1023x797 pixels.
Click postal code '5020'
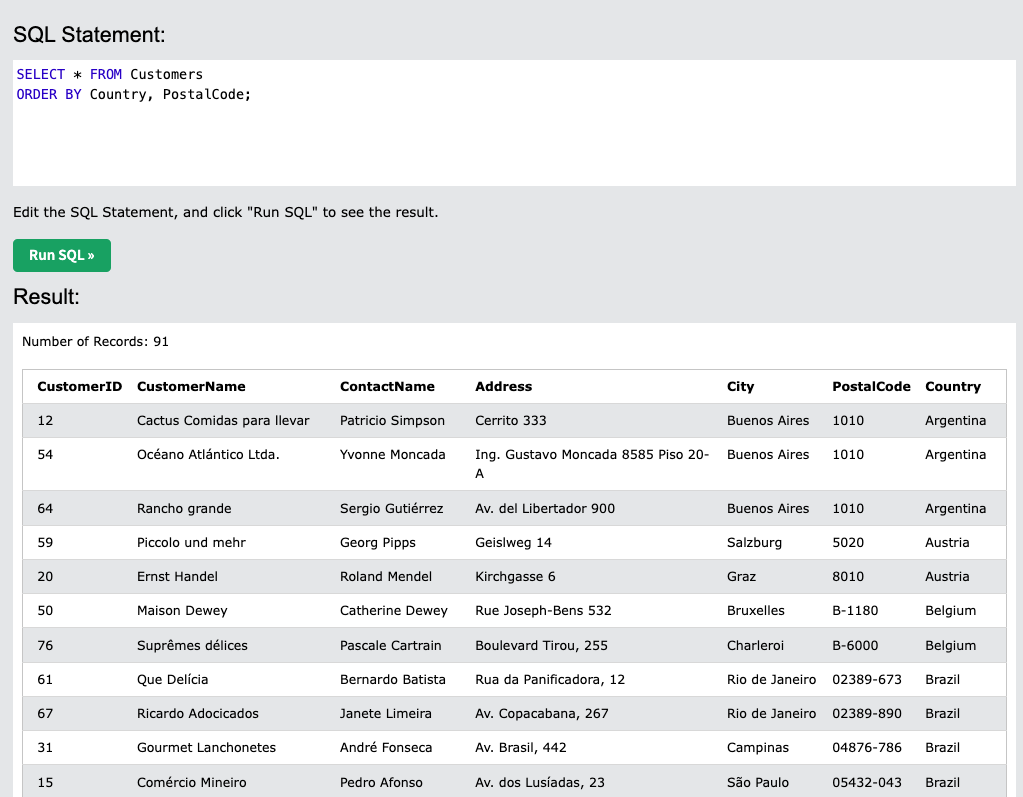847,543
